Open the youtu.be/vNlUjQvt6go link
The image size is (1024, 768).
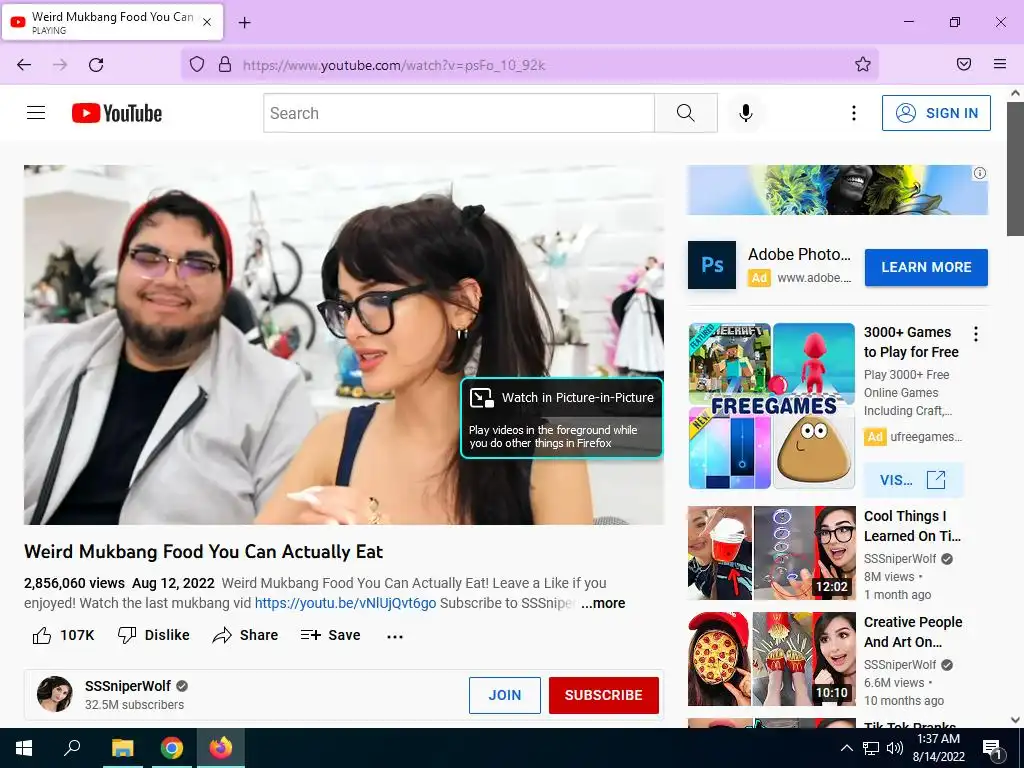pyautogui.click(x=345, y=603)
